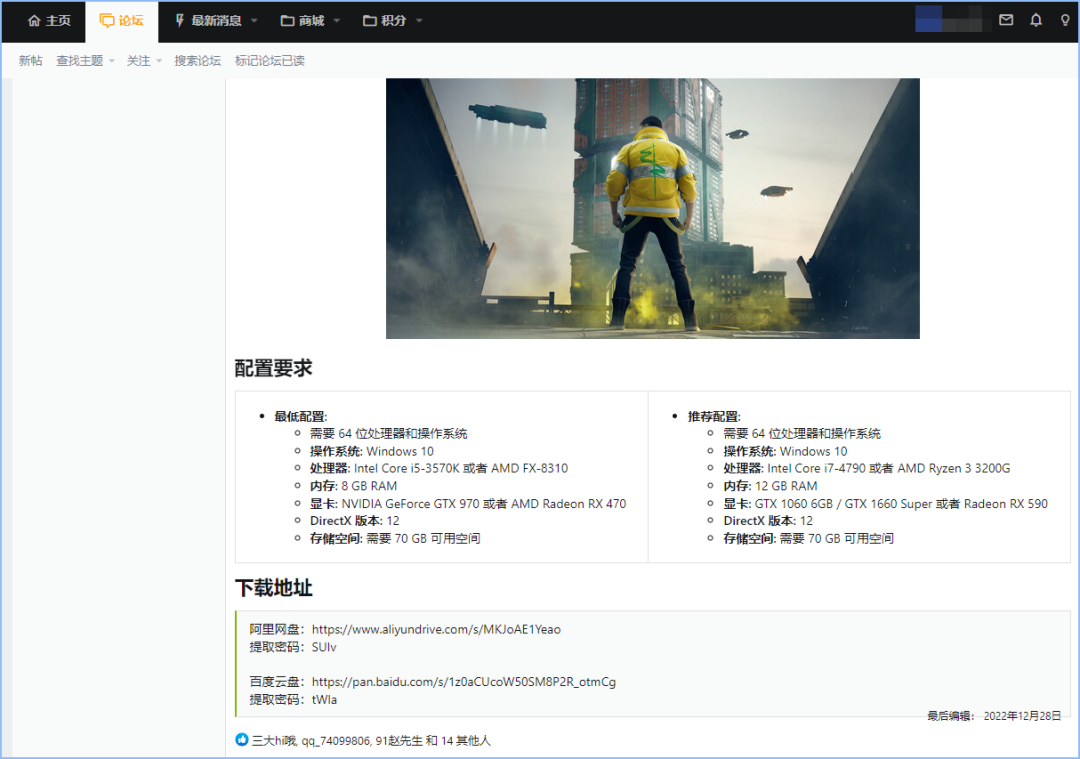Viewport: 1080px width, 759px height.
Task: Expand the 查找主题 dropdown arrow
Action: pyautogui.click(x=112, y=61)
